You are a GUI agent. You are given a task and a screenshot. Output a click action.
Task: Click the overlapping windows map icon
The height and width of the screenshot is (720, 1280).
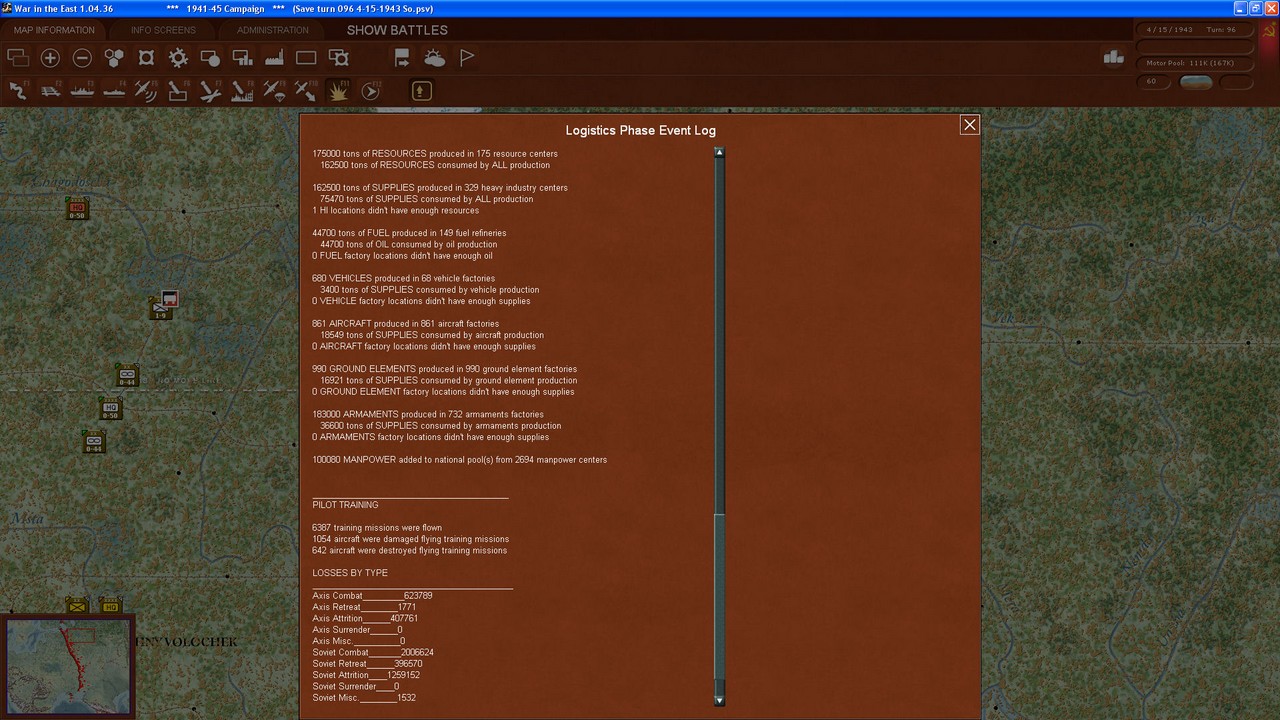pyautogui.click(x=18, y=58)
